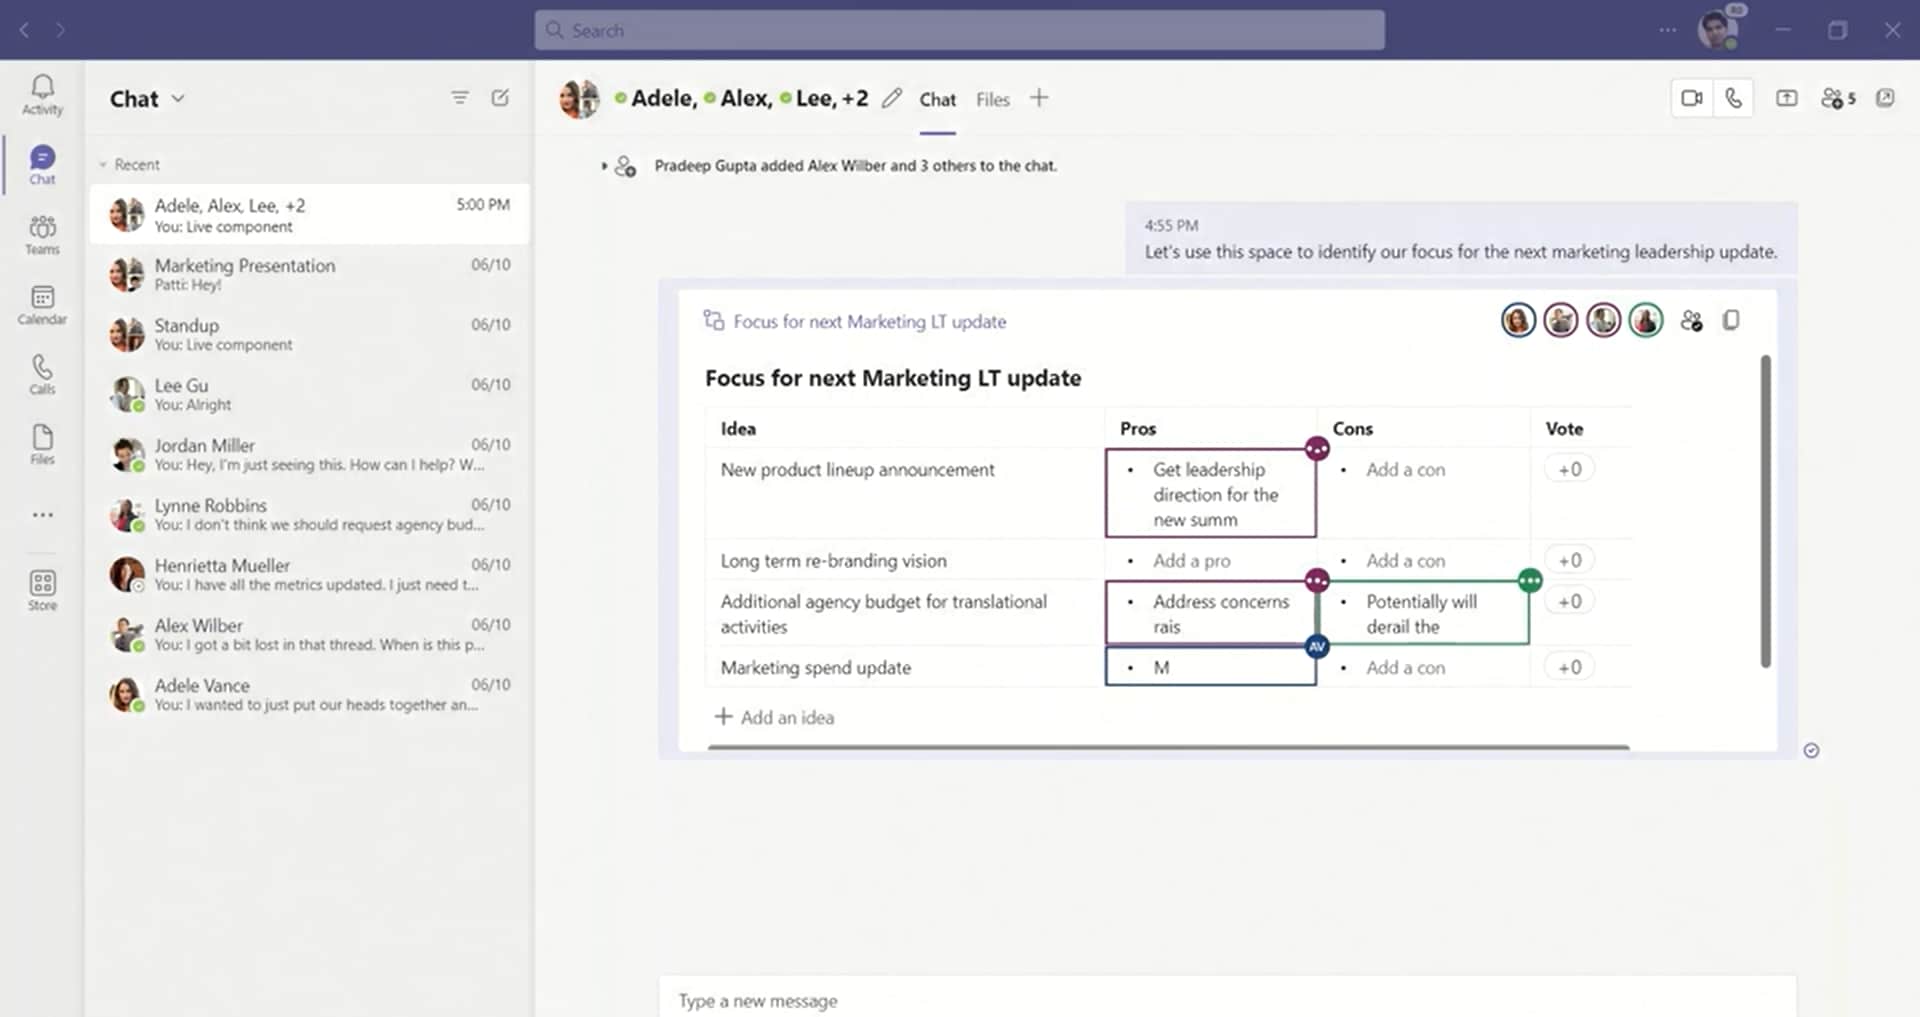The height and width of the screenshot is (1017, 1920).
Task: Open the Chat section in sidebar
Action: (x=42, y=165)
